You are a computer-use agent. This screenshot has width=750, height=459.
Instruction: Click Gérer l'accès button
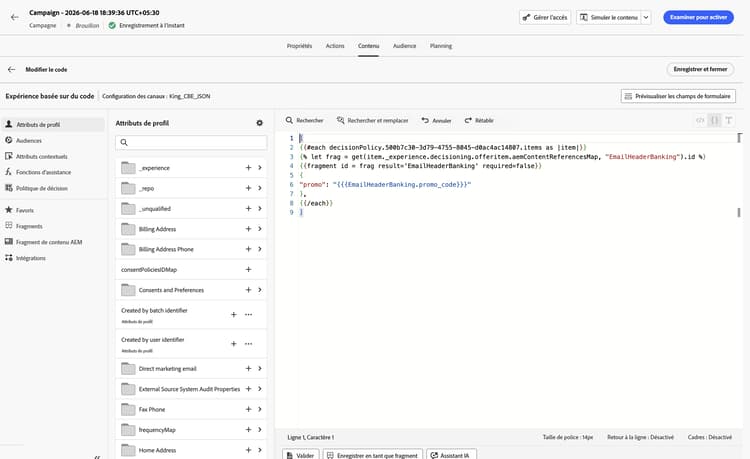[x=545, y=17]
